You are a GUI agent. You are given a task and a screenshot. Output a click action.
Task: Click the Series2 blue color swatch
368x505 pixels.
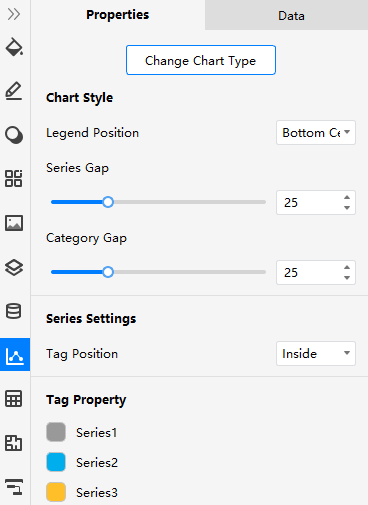(x=56, y=462)
